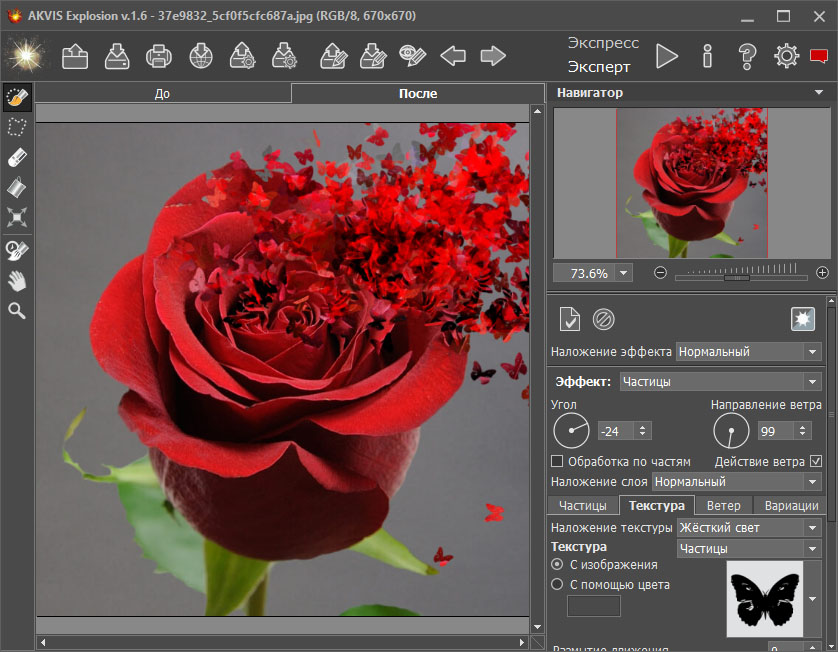
Task: Click the explosion effect star icon button
Action: pos(803,319)
